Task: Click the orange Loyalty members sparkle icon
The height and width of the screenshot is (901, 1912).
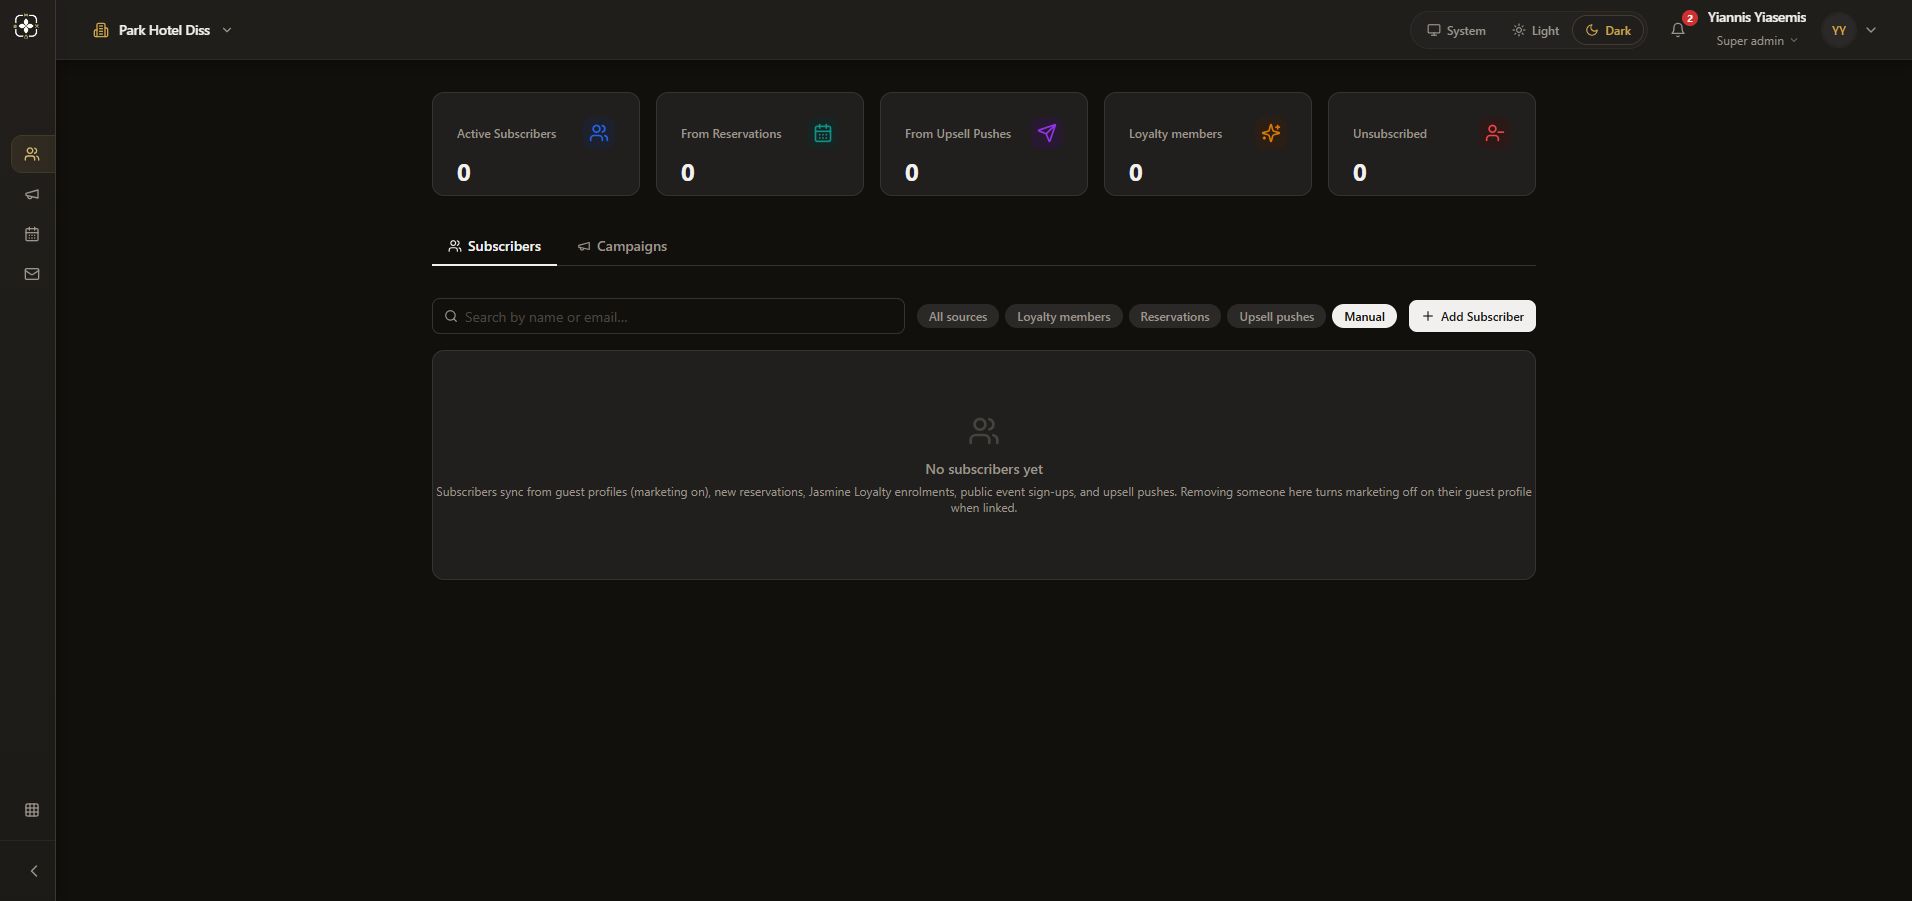Action: (x=1271, y=133)
